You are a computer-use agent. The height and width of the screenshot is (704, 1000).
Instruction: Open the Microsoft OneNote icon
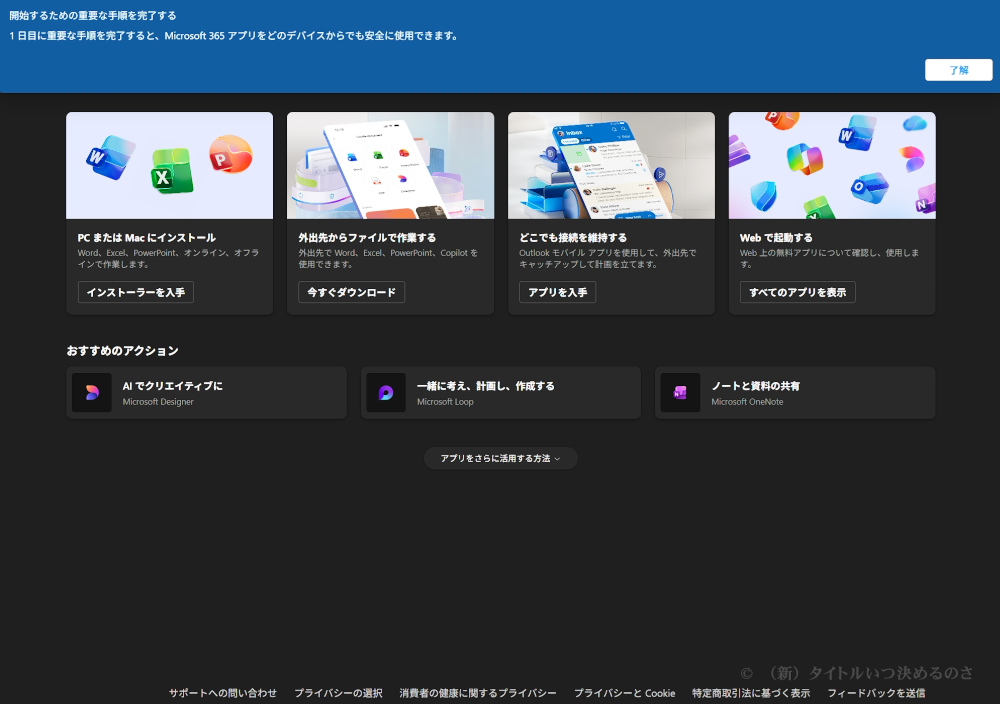(x=680, y=393)
